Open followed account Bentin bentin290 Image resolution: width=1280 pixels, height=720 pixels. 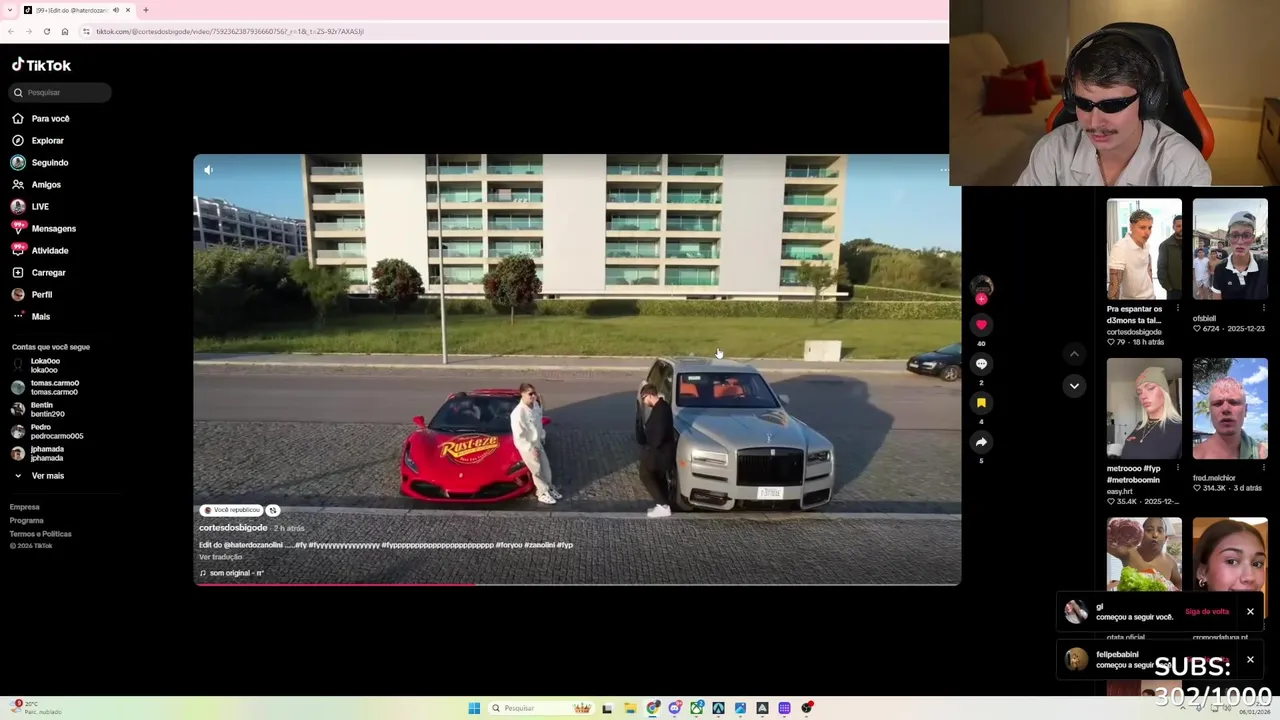click(x=38, y=409)
